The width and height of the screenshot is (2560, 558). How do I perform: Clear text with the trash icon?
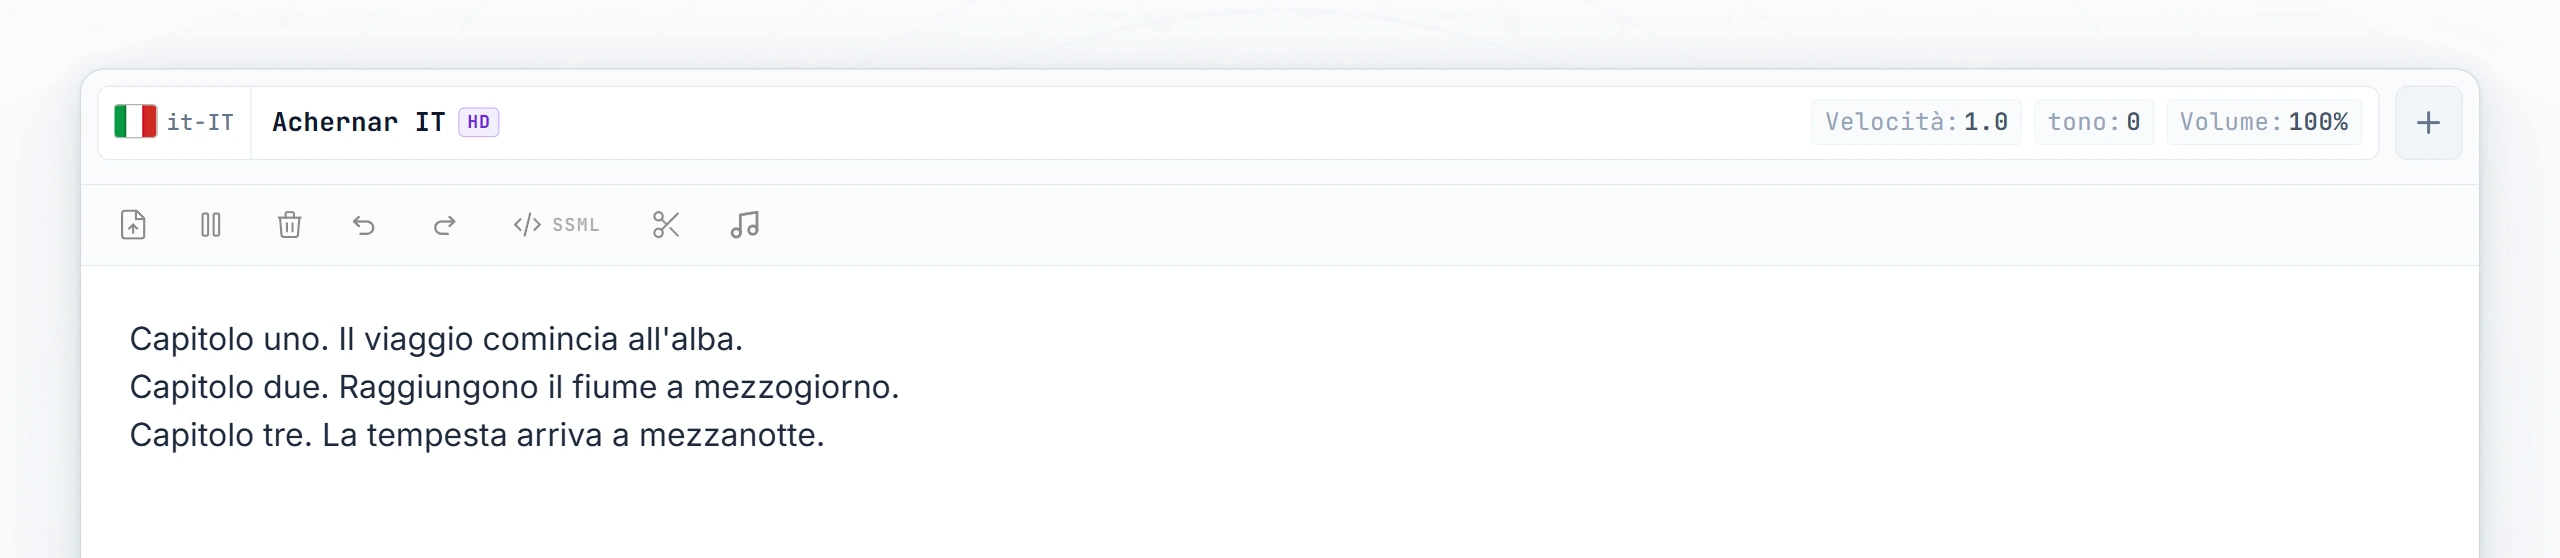click(x=289, y=225)
